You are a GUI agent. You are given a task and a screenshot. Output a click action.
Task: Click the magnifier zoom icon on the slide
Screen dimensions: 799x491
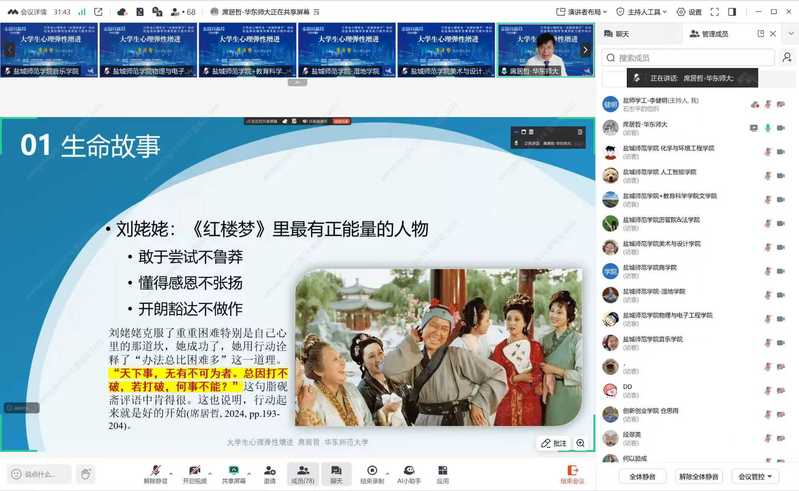point(580,442)
